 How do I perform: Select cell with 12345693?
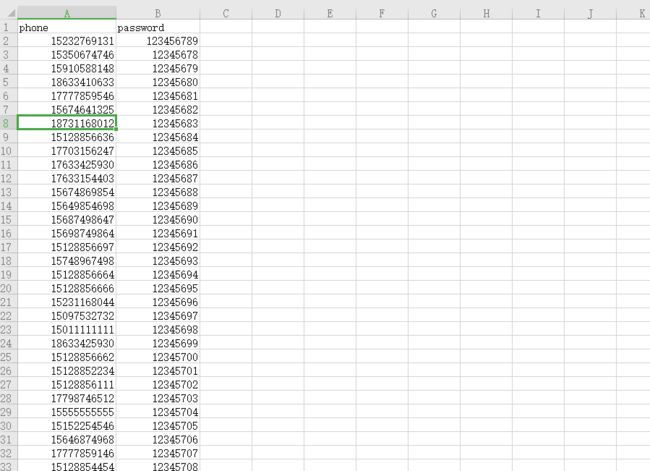click(158, 260)
